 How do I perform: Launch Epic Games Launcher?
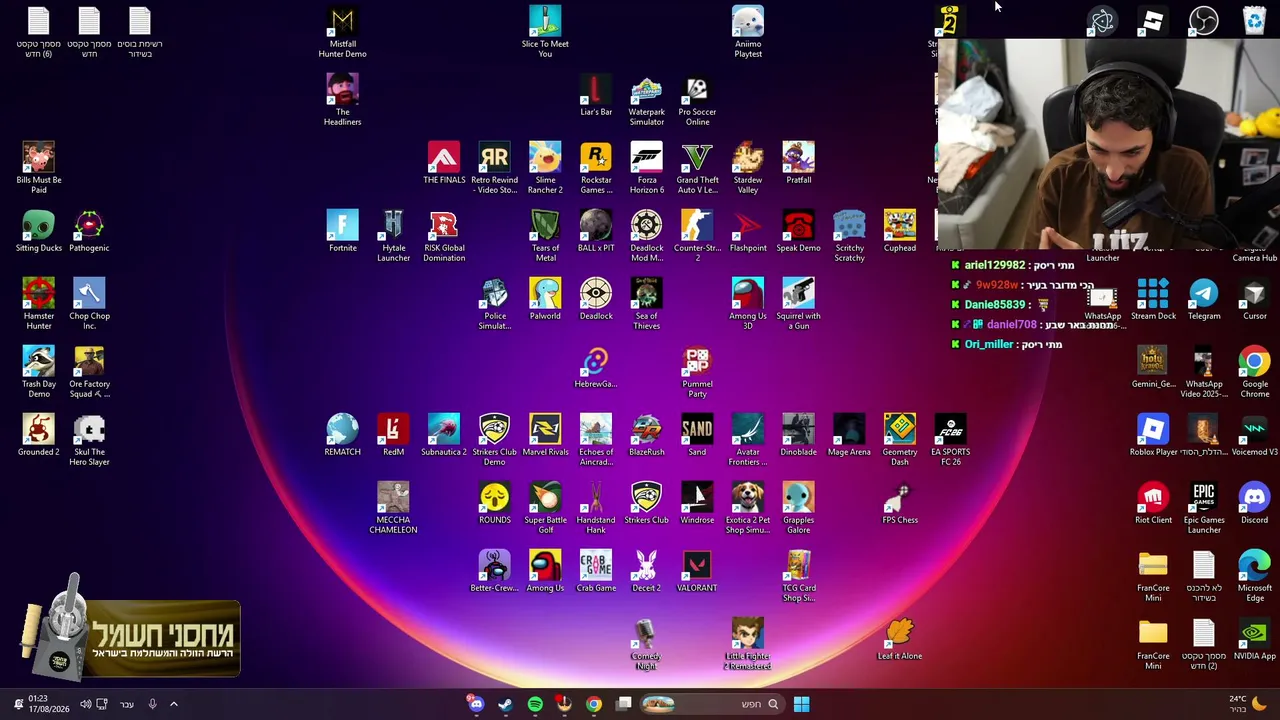pyautogui.click(x=1204, y=509)
